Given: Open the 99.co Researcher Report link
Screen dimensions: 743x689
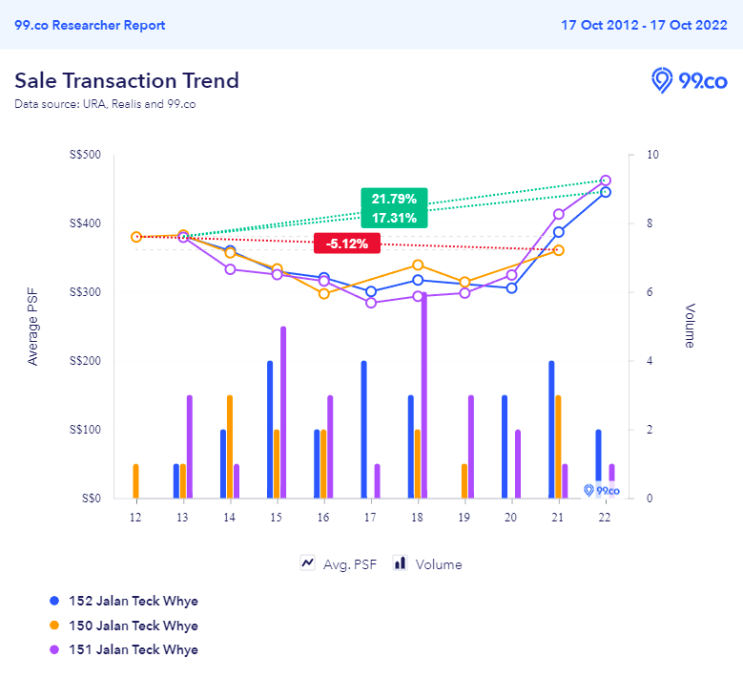Looking at the screenshot, I should tap(90, 25).
